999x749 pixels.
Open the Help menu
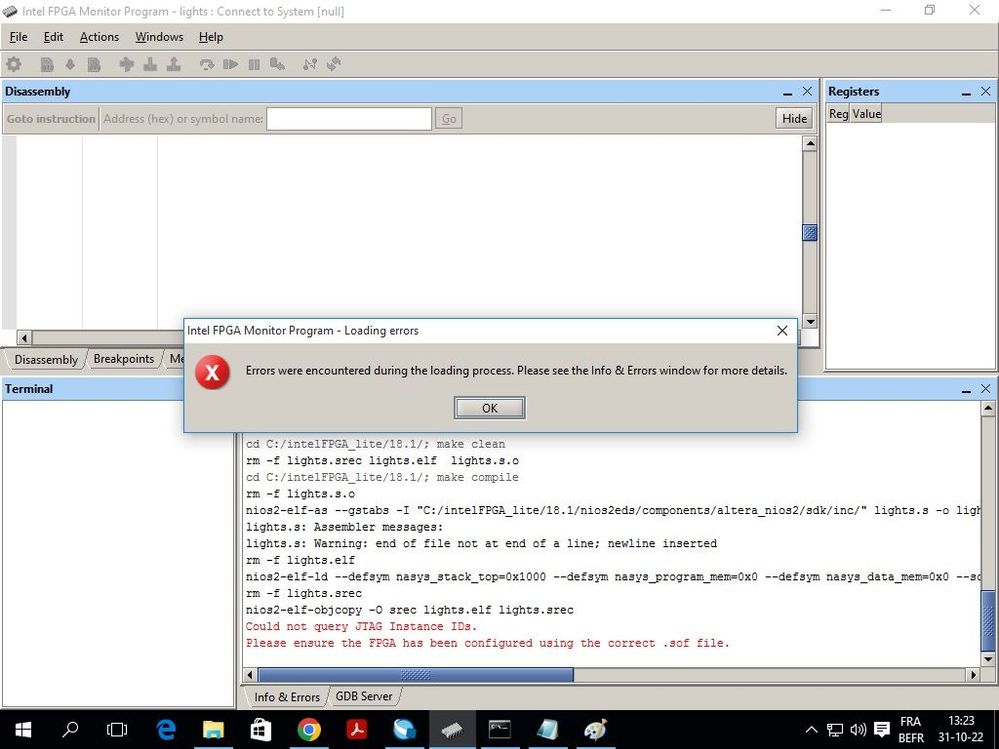click(211, 37)
